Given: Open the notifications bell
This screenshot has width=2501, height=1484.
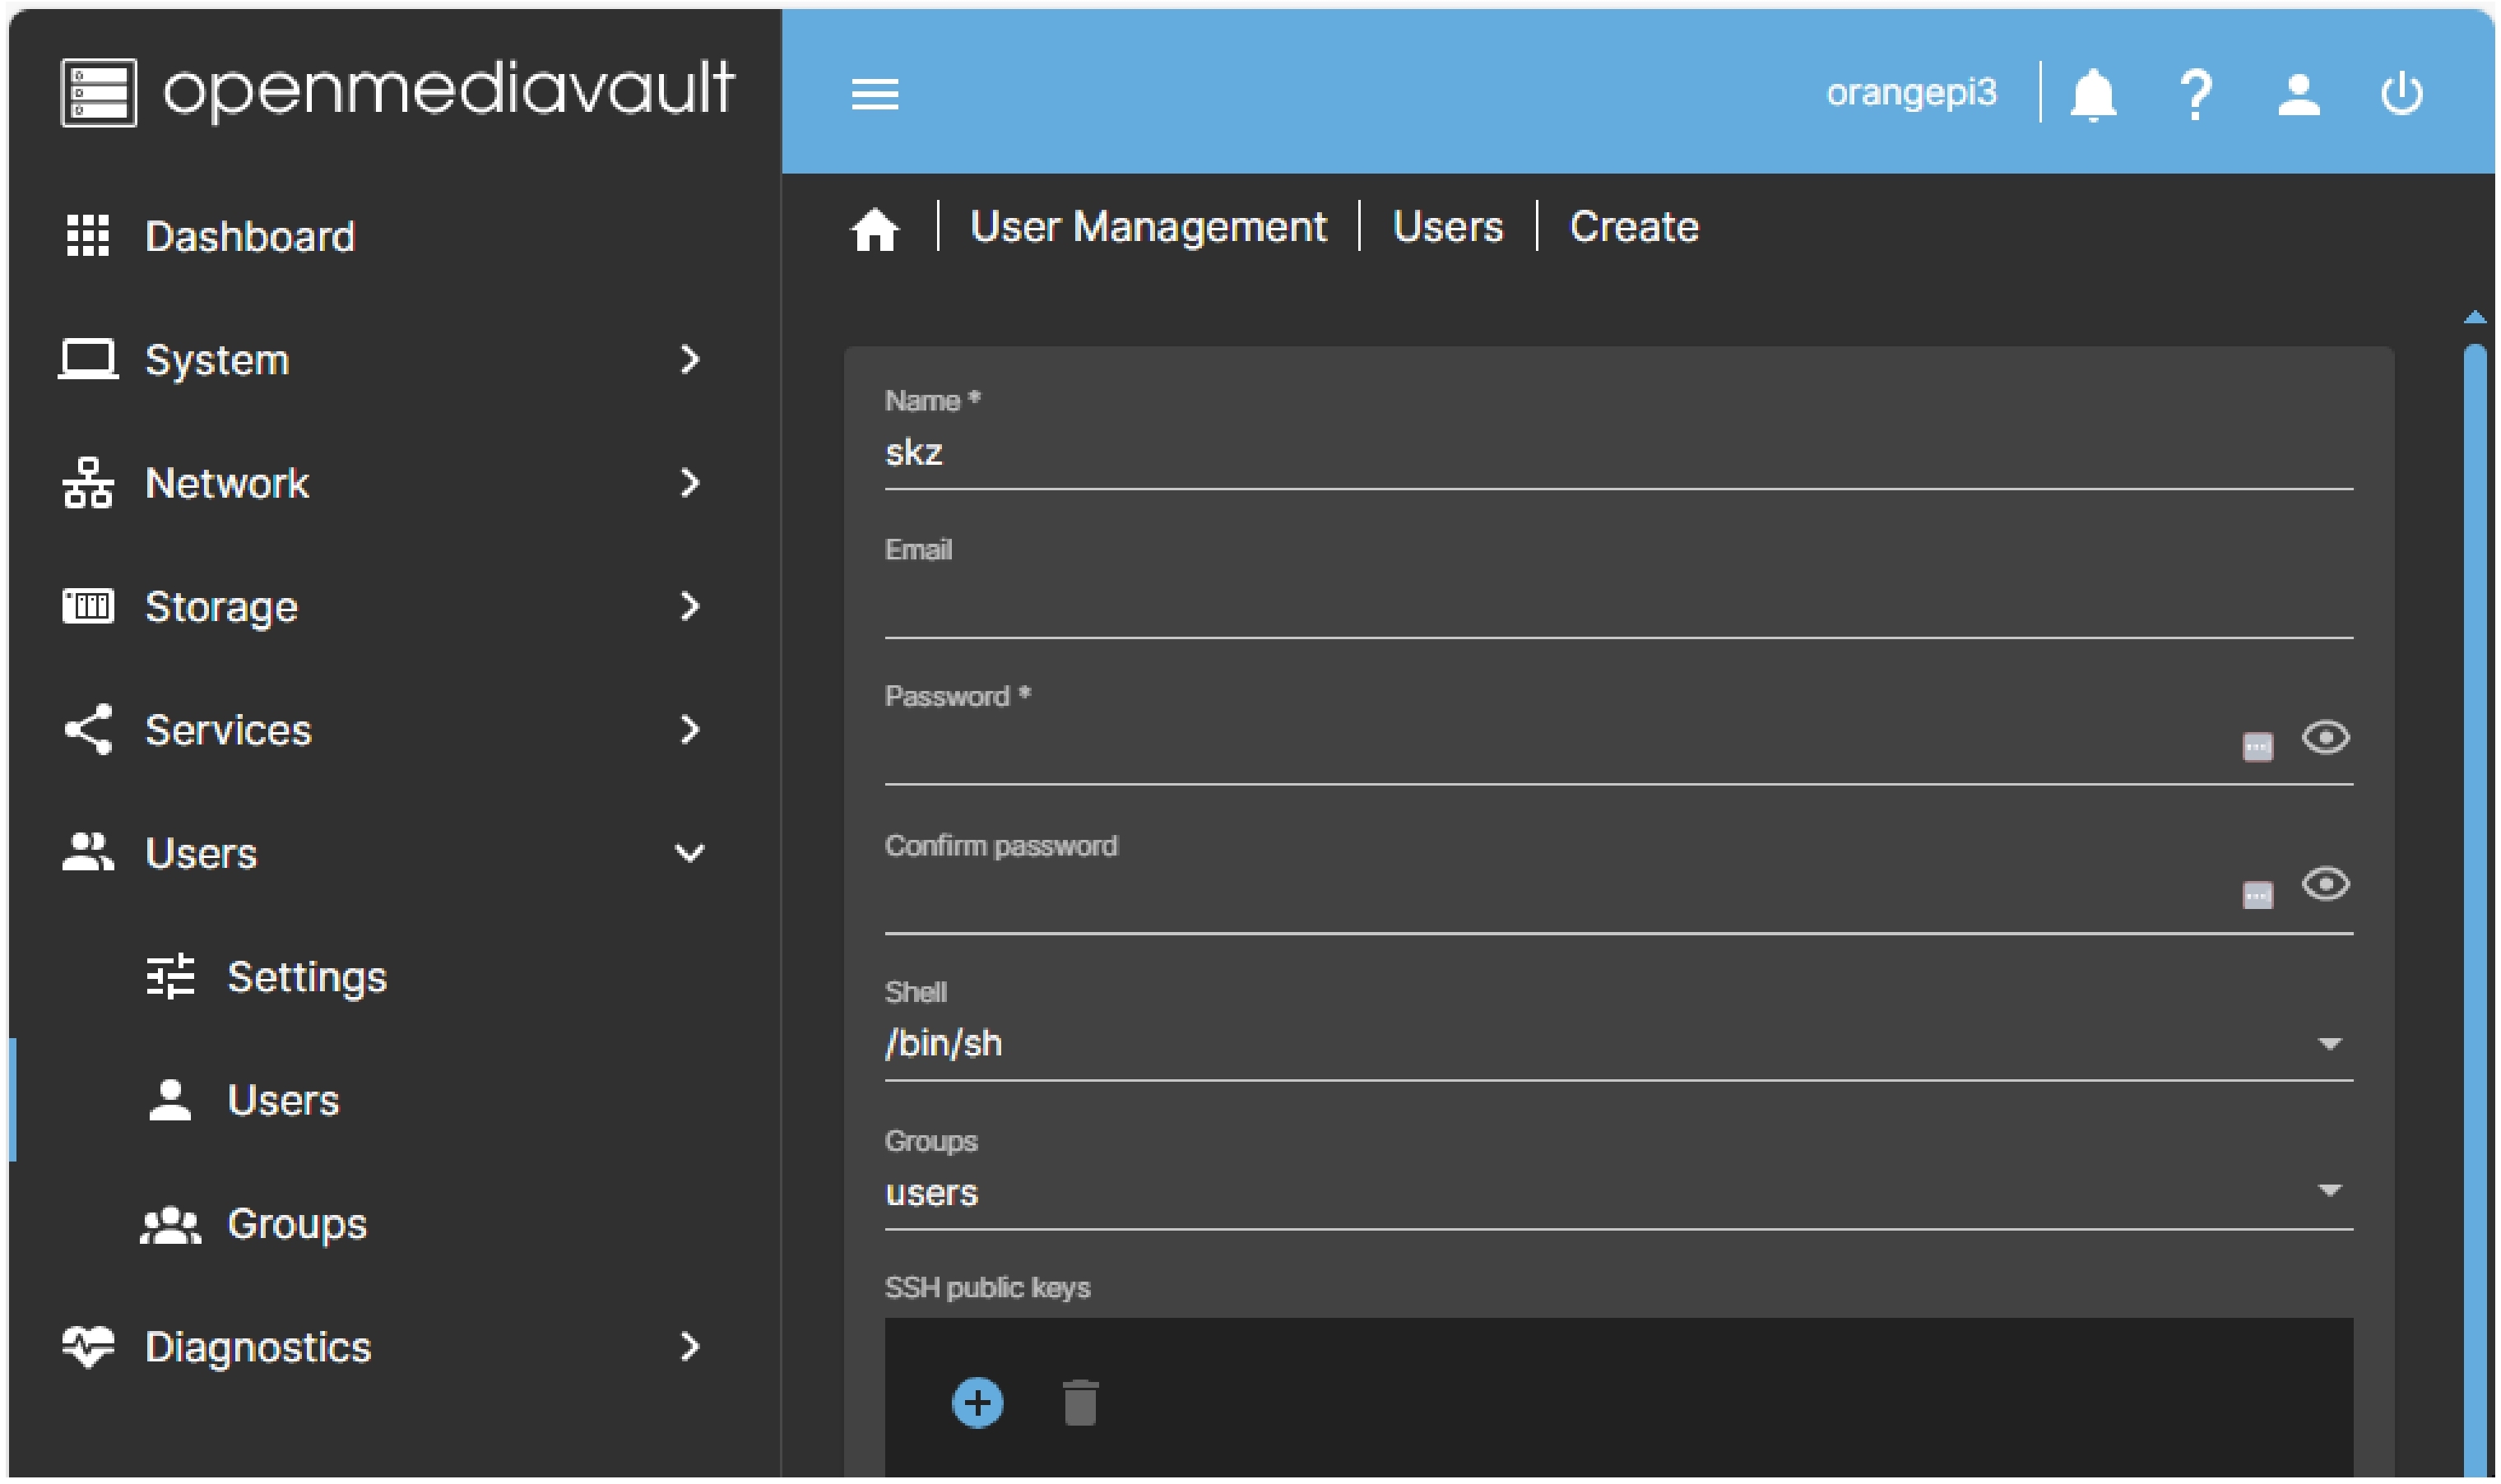Looking at the screenshot, I should click(2092, 95).
